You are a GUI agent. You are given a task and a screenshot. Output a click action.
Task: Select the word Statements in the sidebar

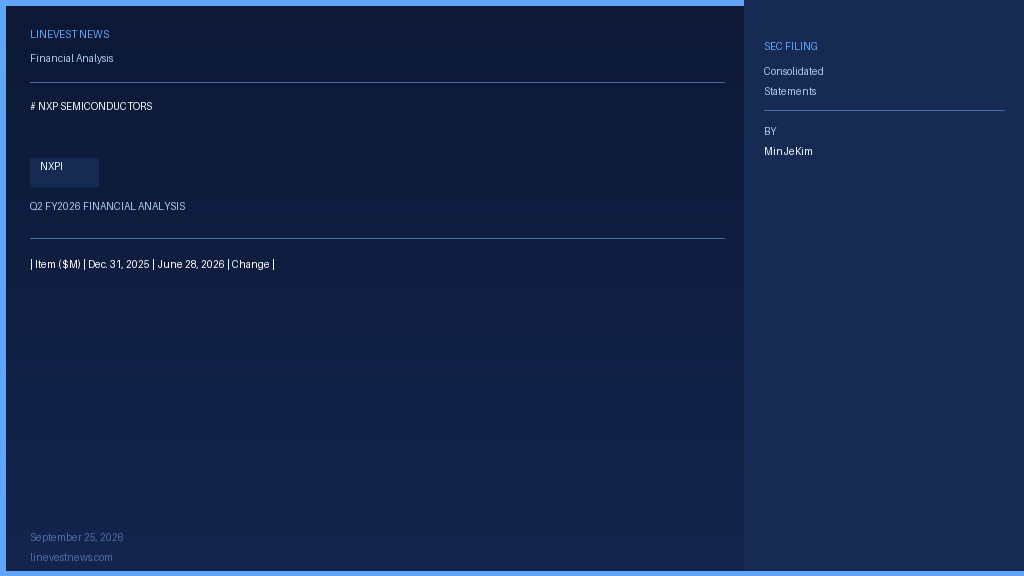click(x=790, y=91)
